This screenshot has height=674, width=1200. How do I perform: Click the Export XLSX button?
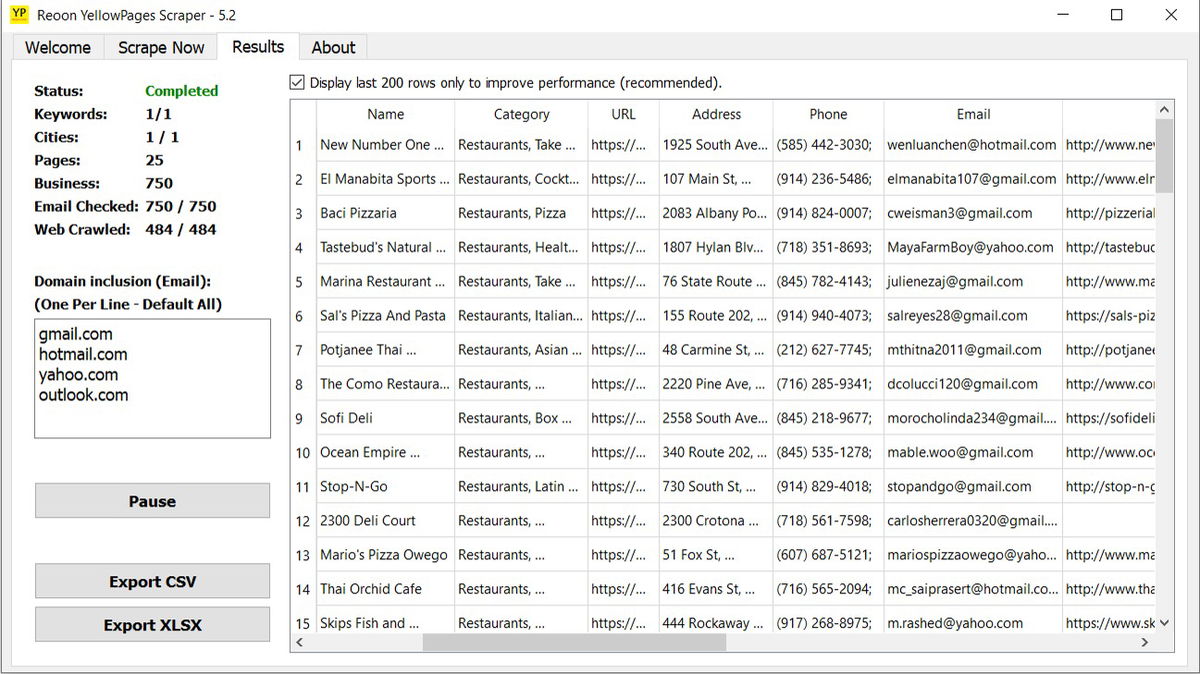tap(152, 624)
